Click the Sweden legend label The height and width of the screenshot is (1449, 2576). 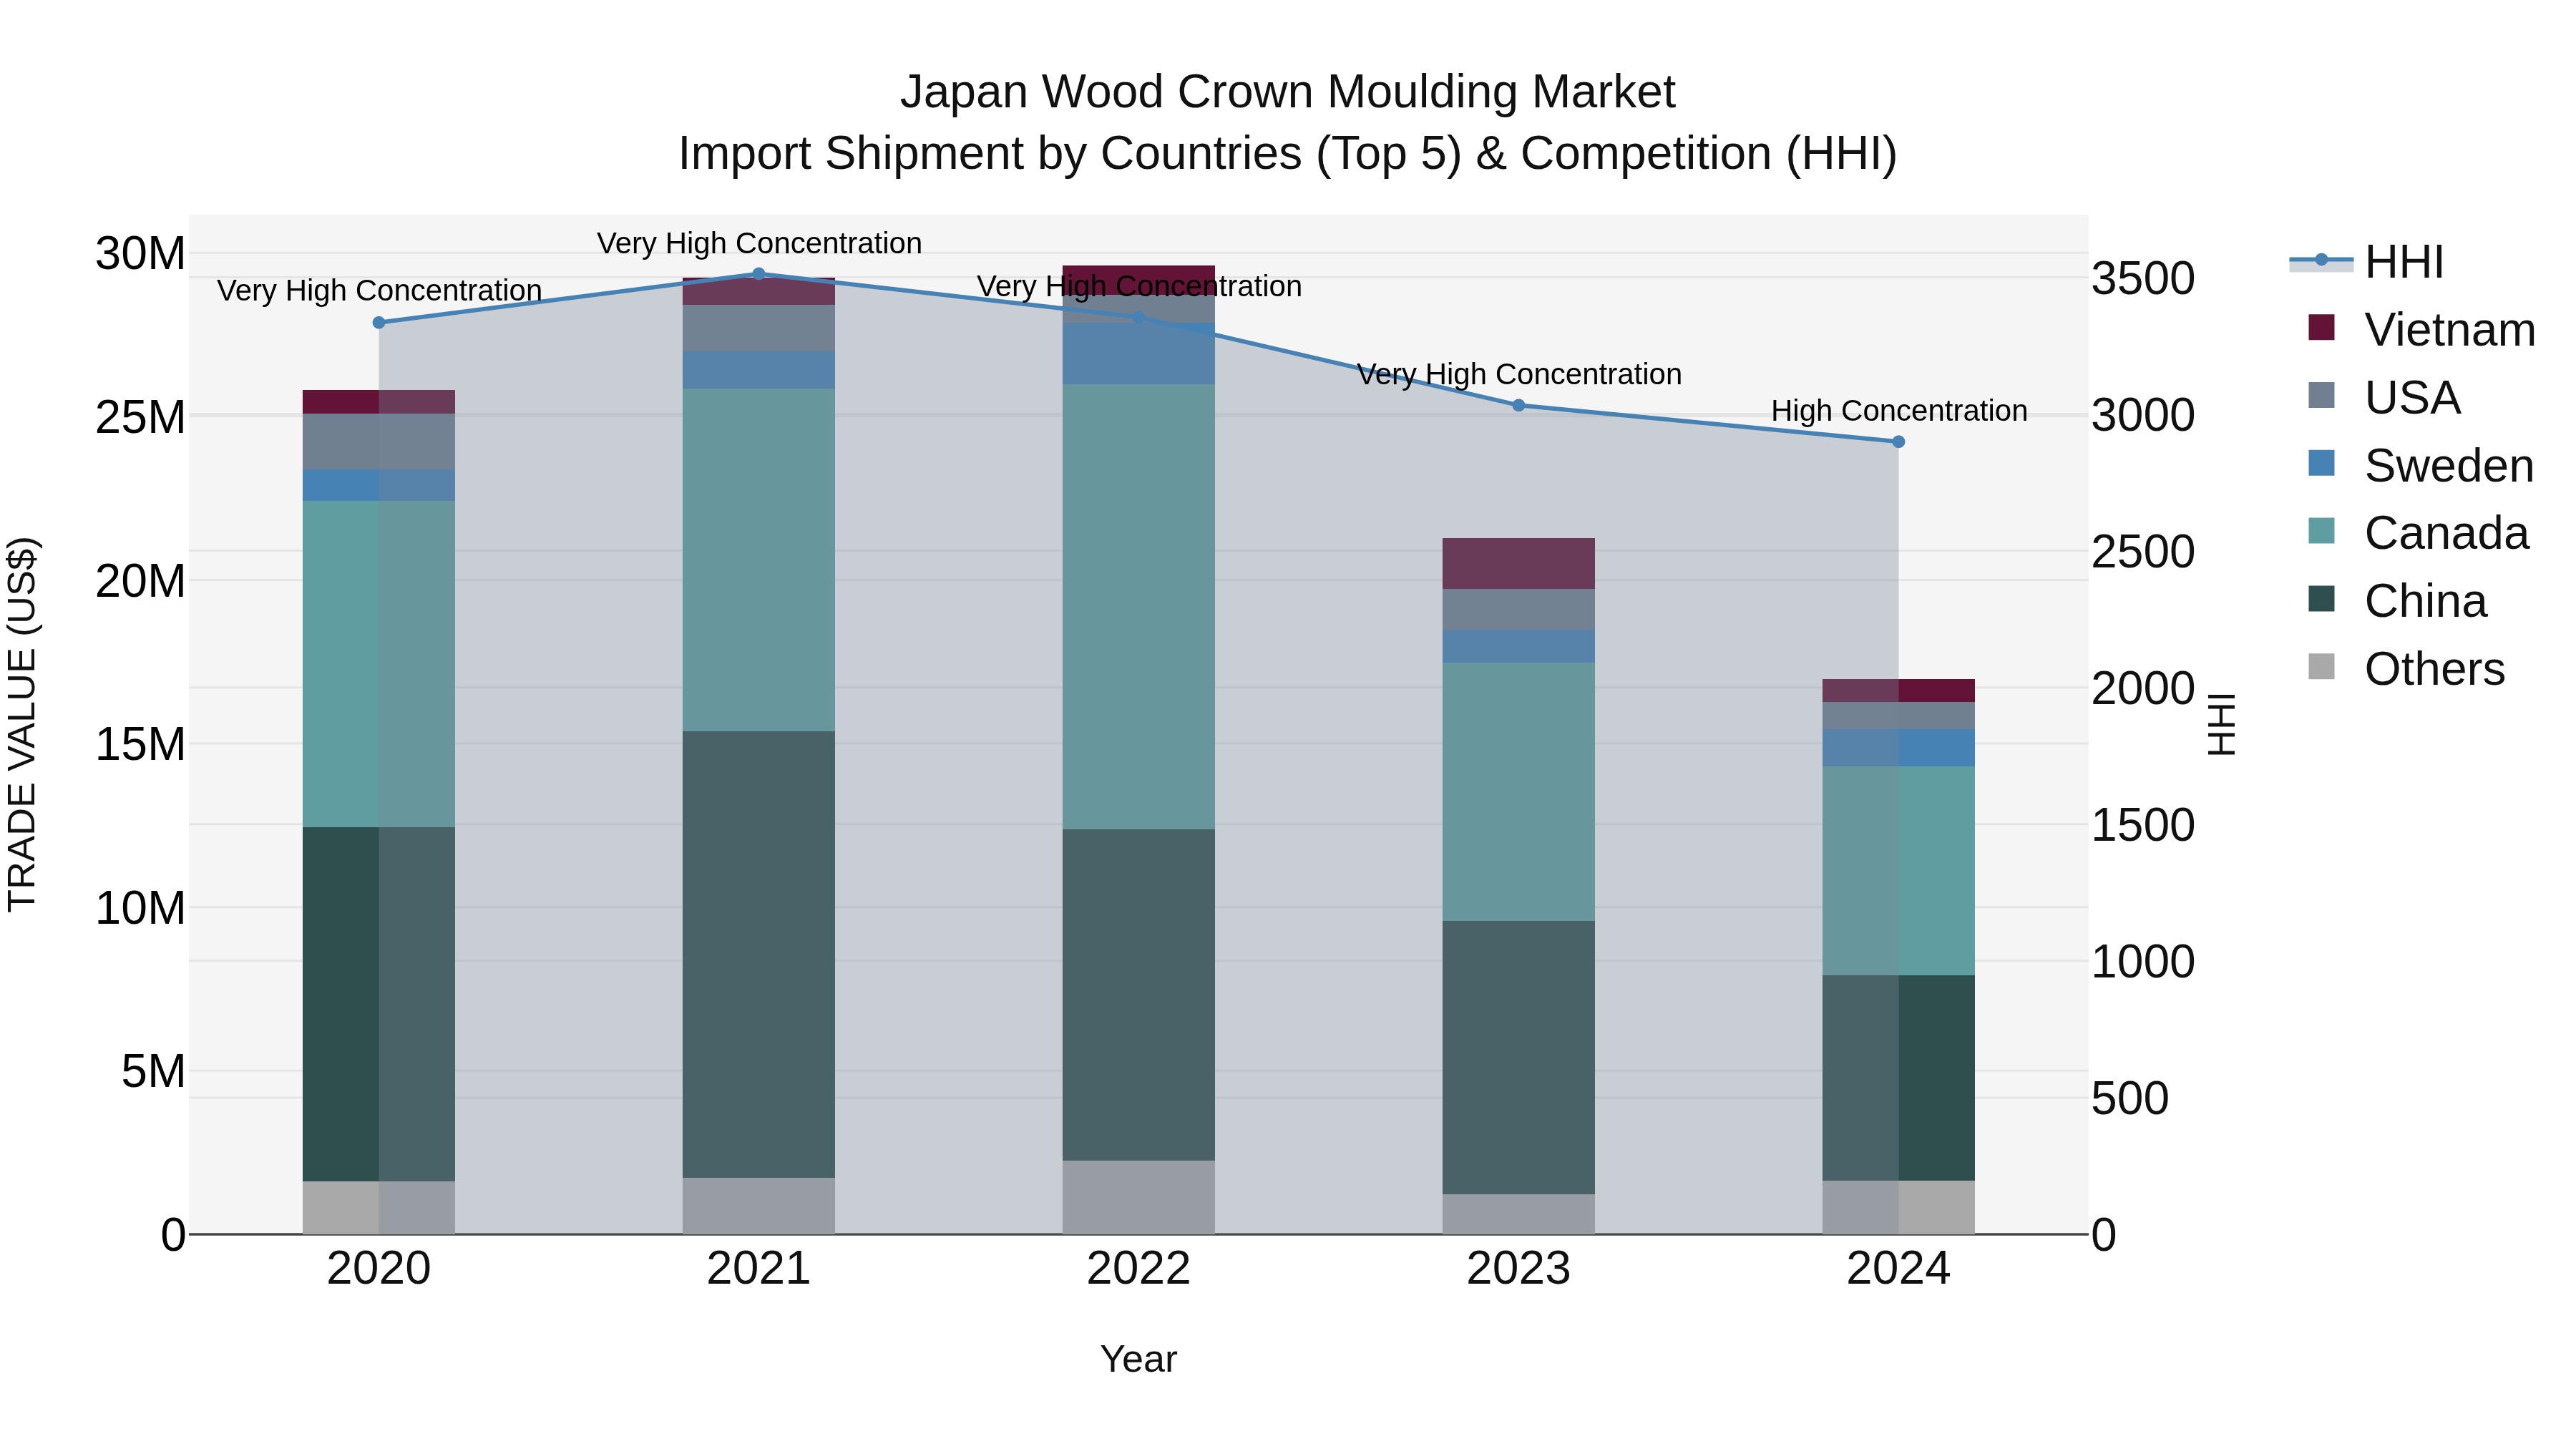(2449, 466)
